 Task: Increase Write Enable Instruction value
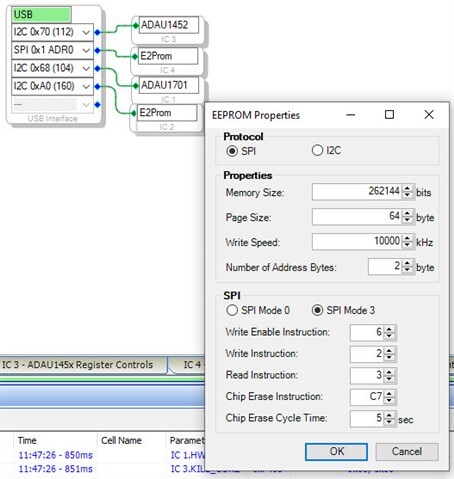pyautogui.click(x=389, y=329)
